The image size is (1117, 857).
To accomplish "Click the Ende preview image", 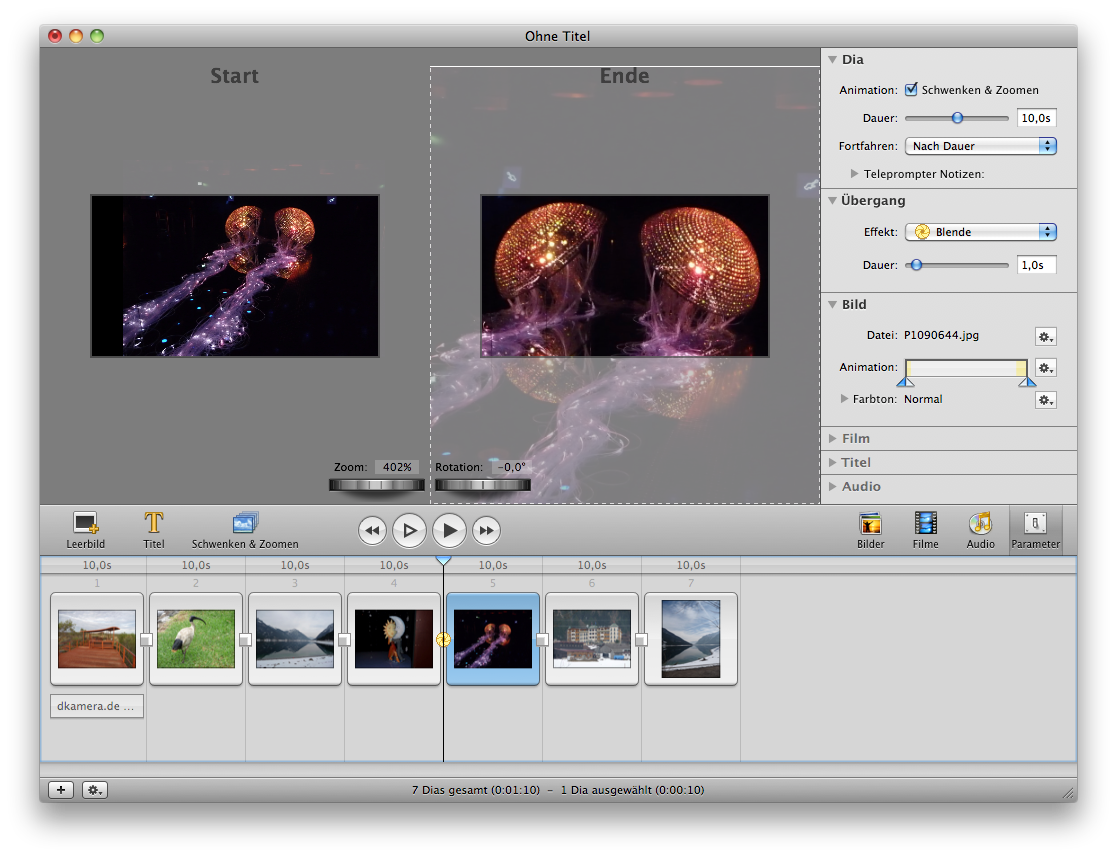I will click(x=625, y=276).
